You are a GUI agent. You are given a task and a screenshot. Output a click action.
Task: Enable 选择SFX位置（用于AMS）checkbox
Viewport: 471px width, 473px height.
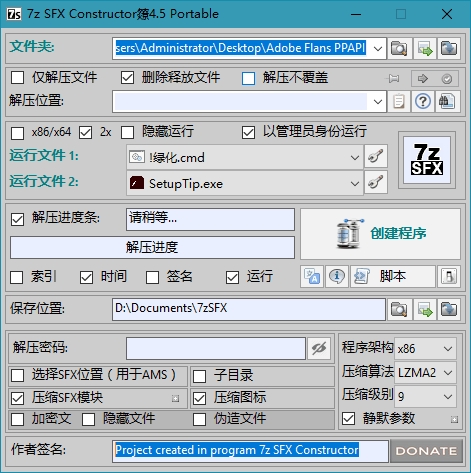[17, 376]
